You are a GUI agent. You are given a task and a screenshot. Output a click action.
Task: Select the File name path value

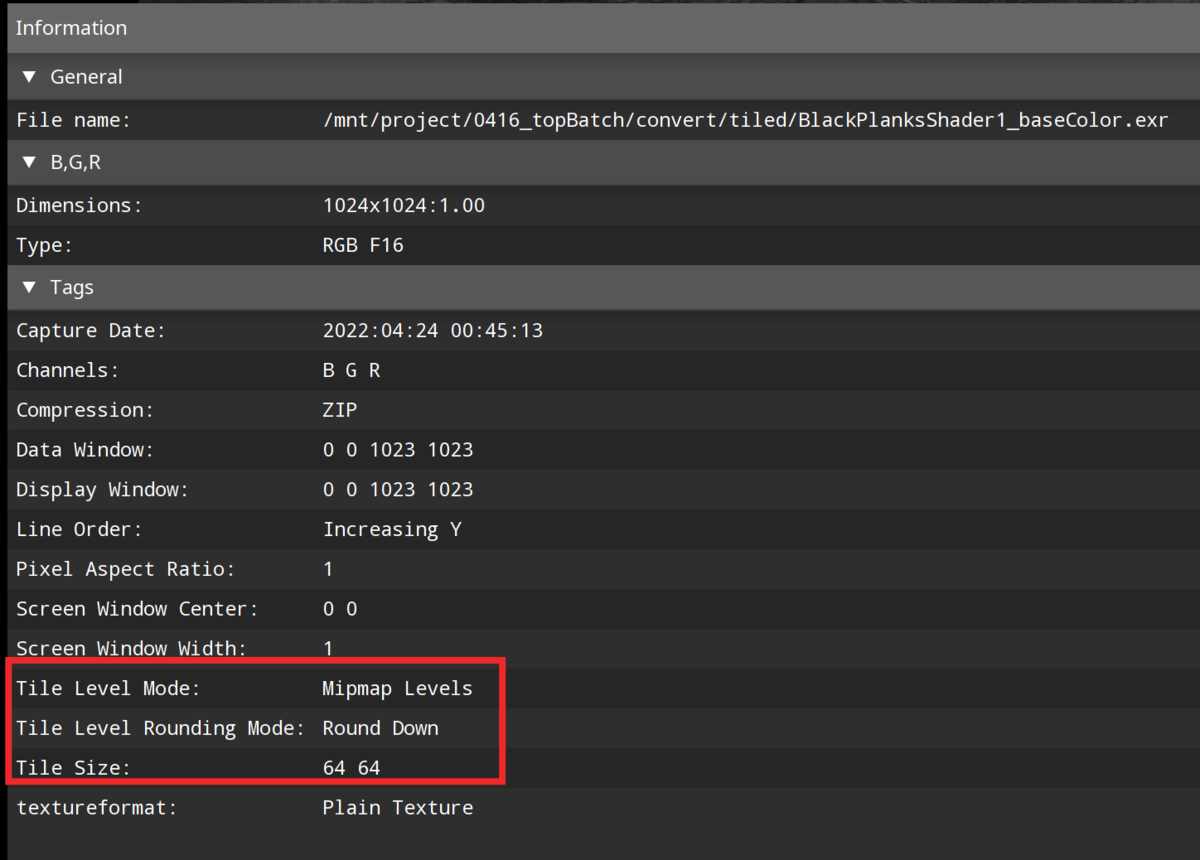[745, 121]
